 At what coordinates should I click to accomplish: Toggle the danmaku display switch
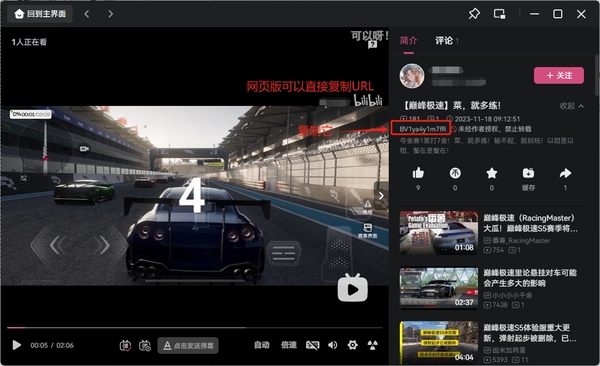125,346
